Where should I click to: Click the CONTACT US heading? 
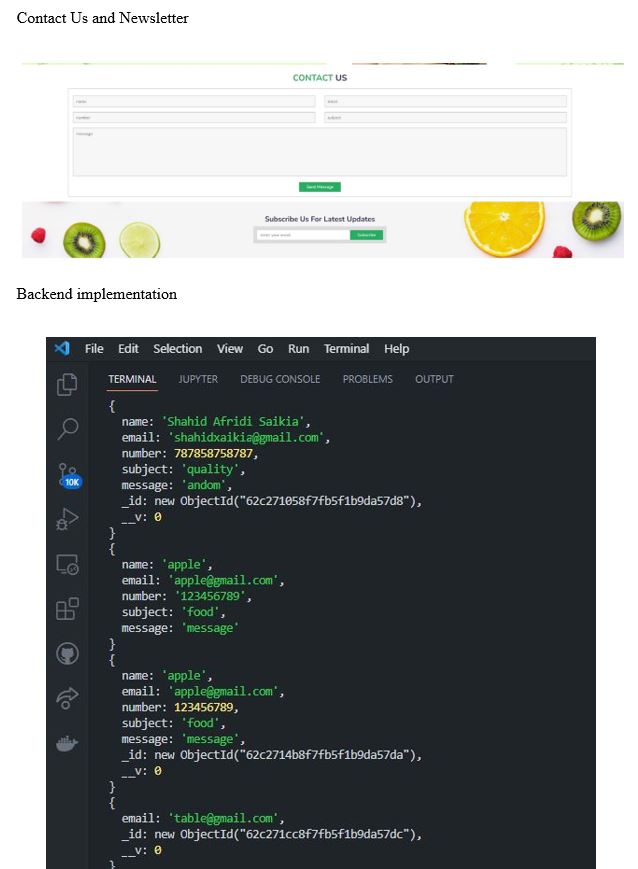[x=320, y=78]
